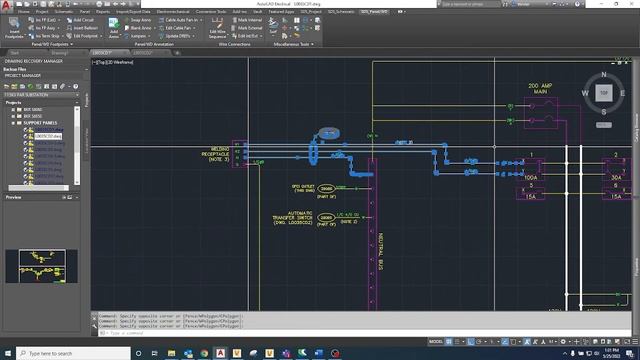Click the command line input field

(363, 333)
